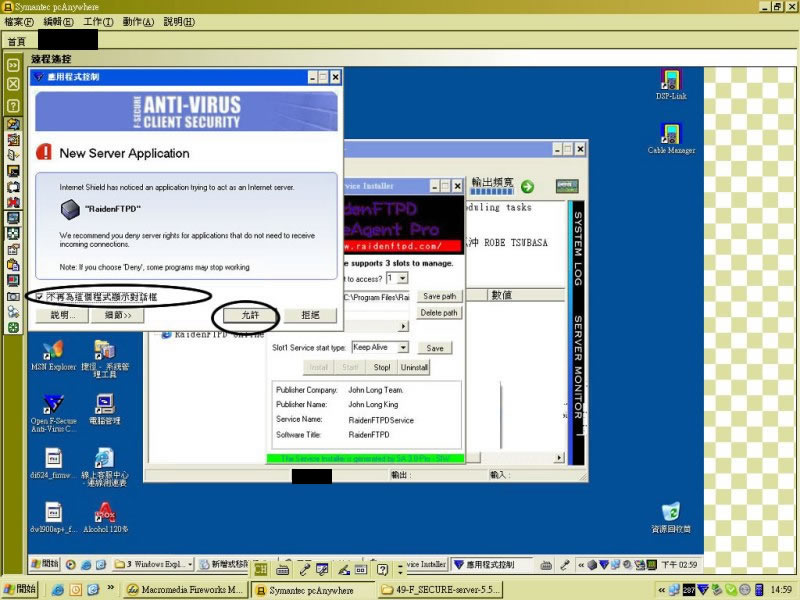This screenshot has width=800, height=600.
Task: Click the boxed X icon in the pcAnywhere sidebar
Action: pyautogui.click(x=13, y=84)
